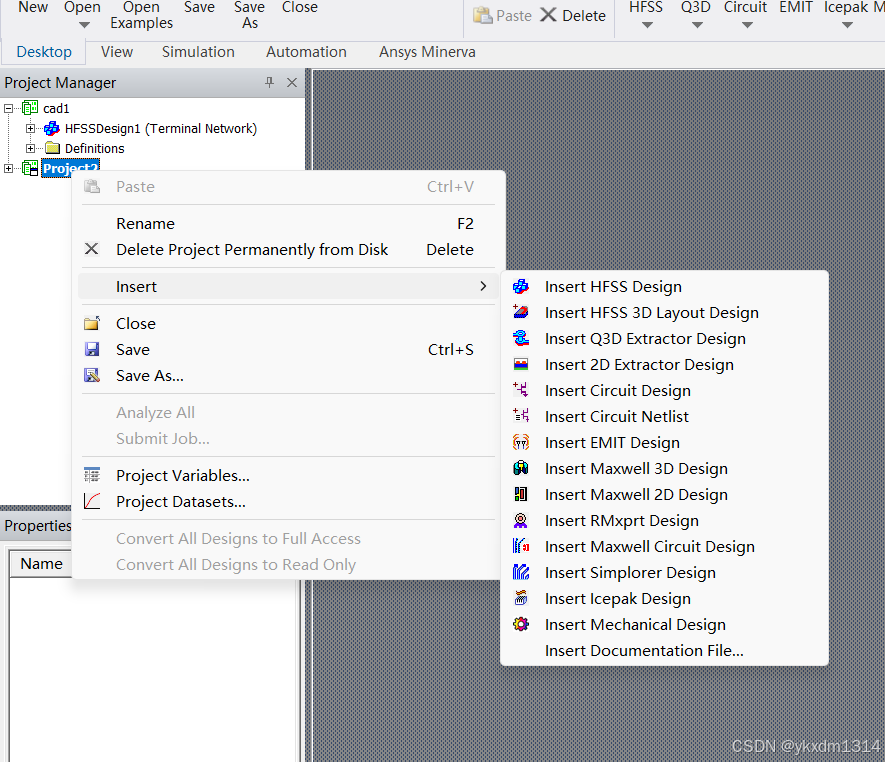
Task: Switch to the Automation ribbon tab
Action: click(306, 52)
